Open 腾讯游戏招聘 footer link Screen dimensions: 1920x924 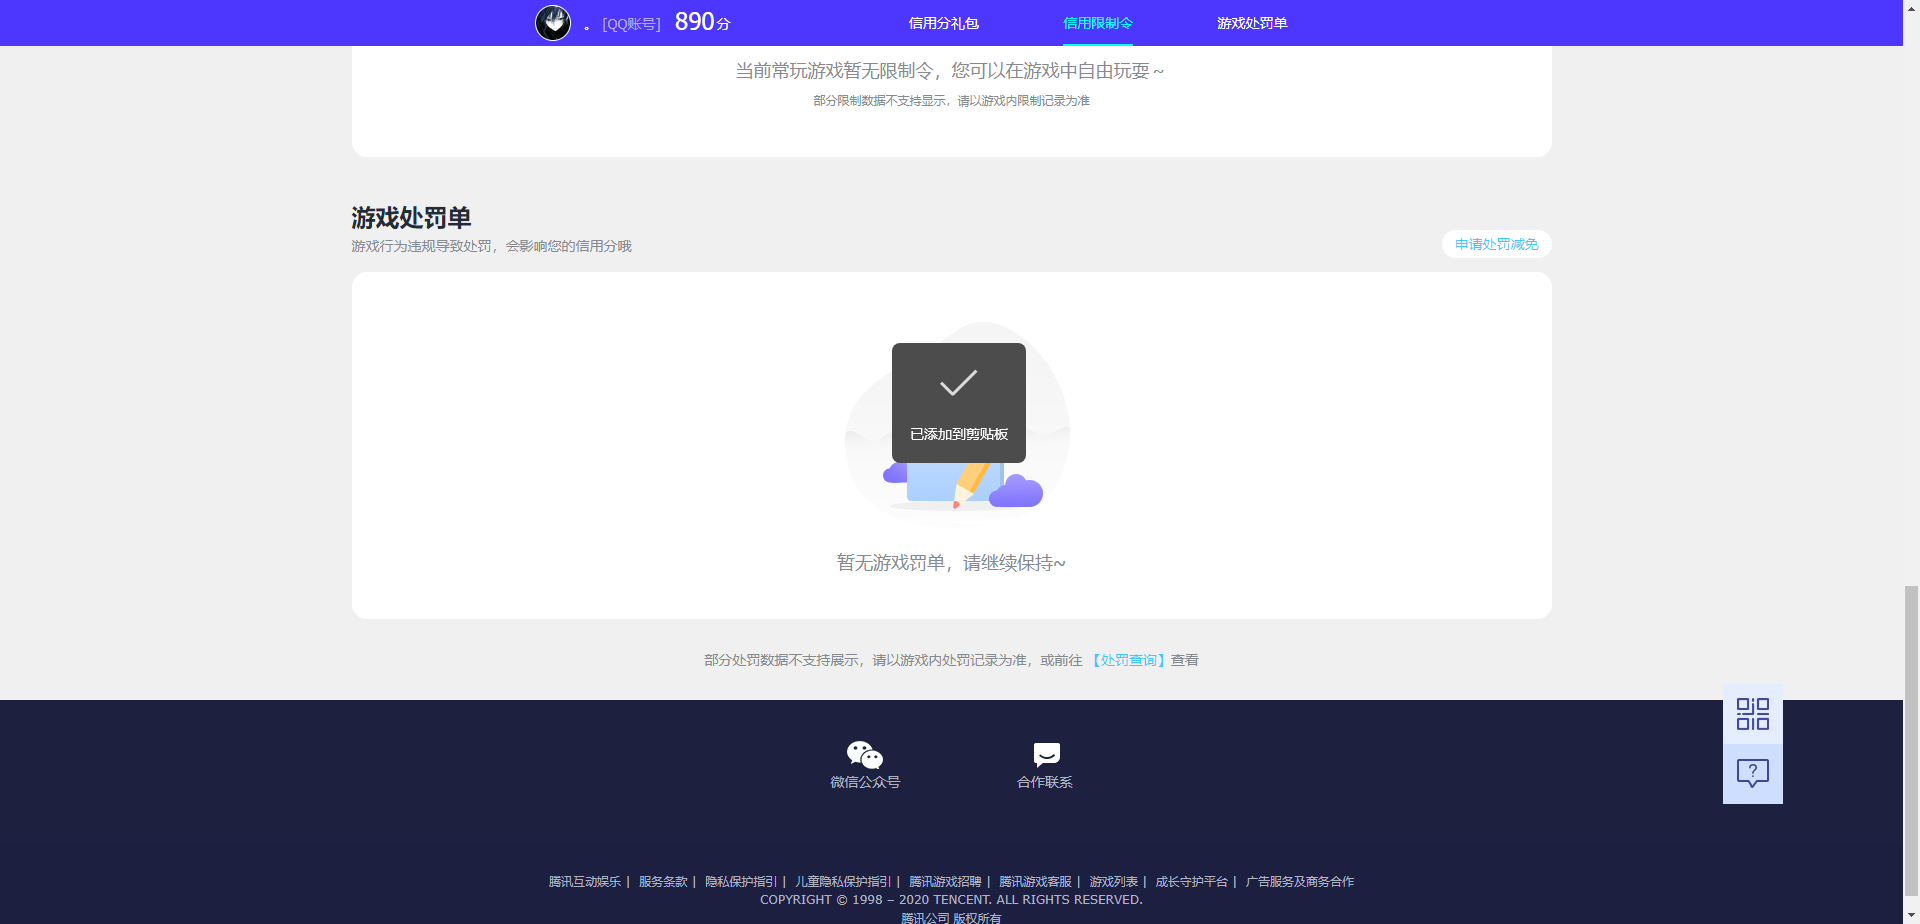pos(945,881)
